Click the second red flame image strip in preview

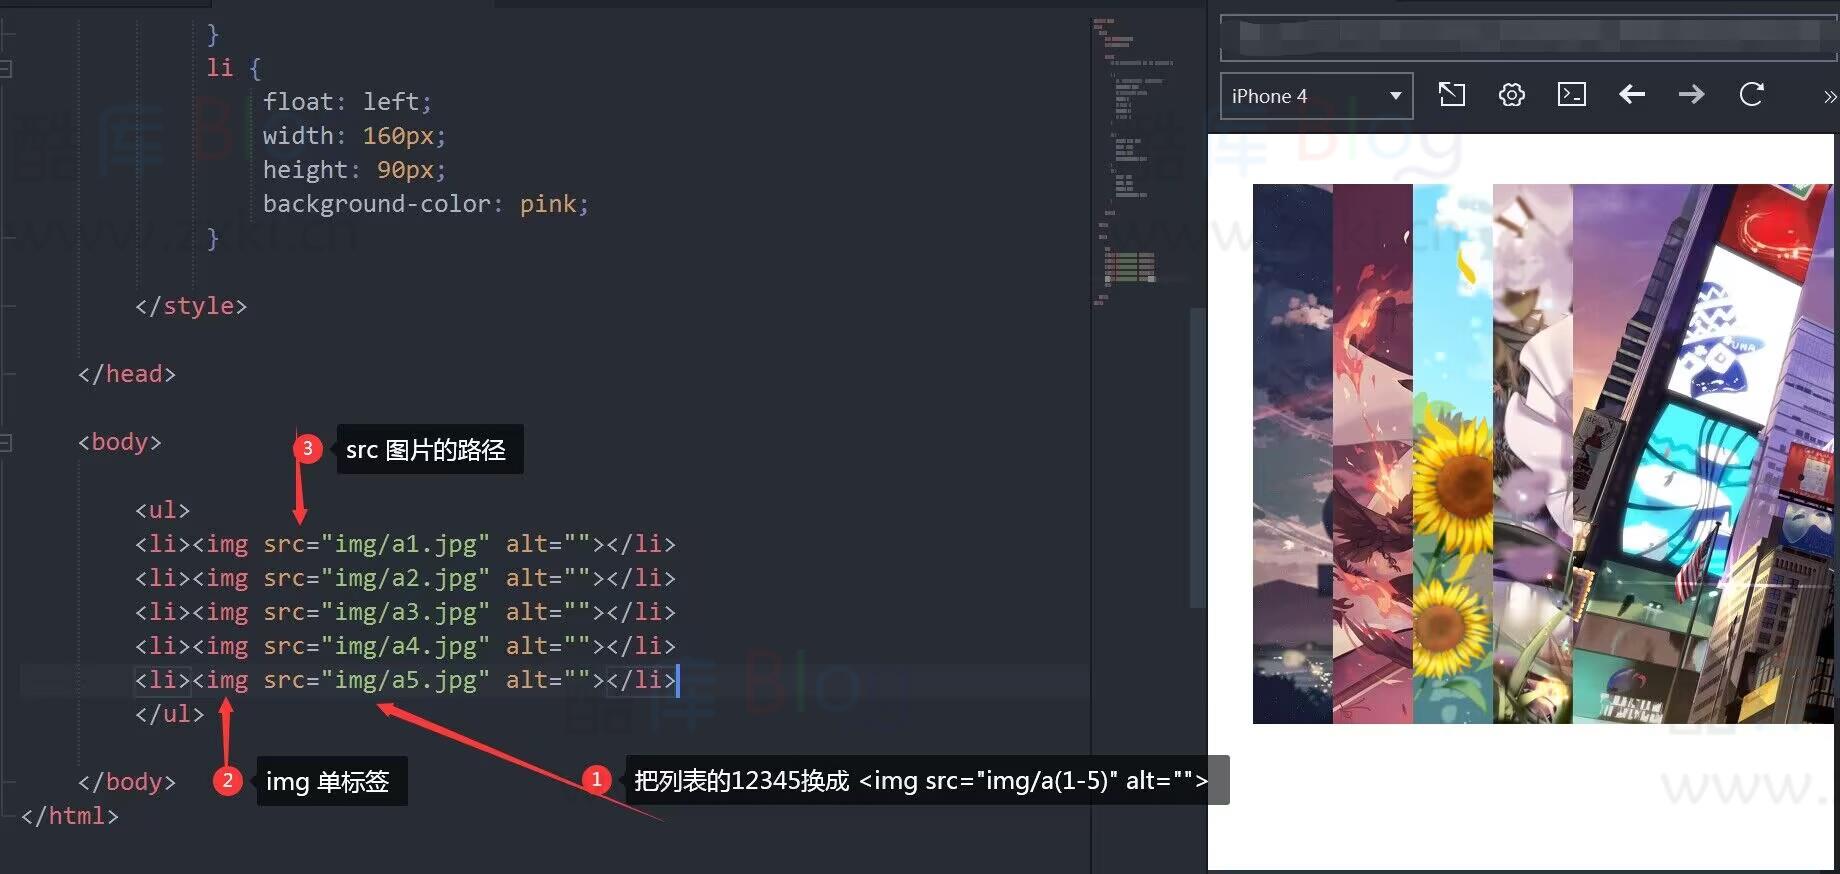(1373, 453)
